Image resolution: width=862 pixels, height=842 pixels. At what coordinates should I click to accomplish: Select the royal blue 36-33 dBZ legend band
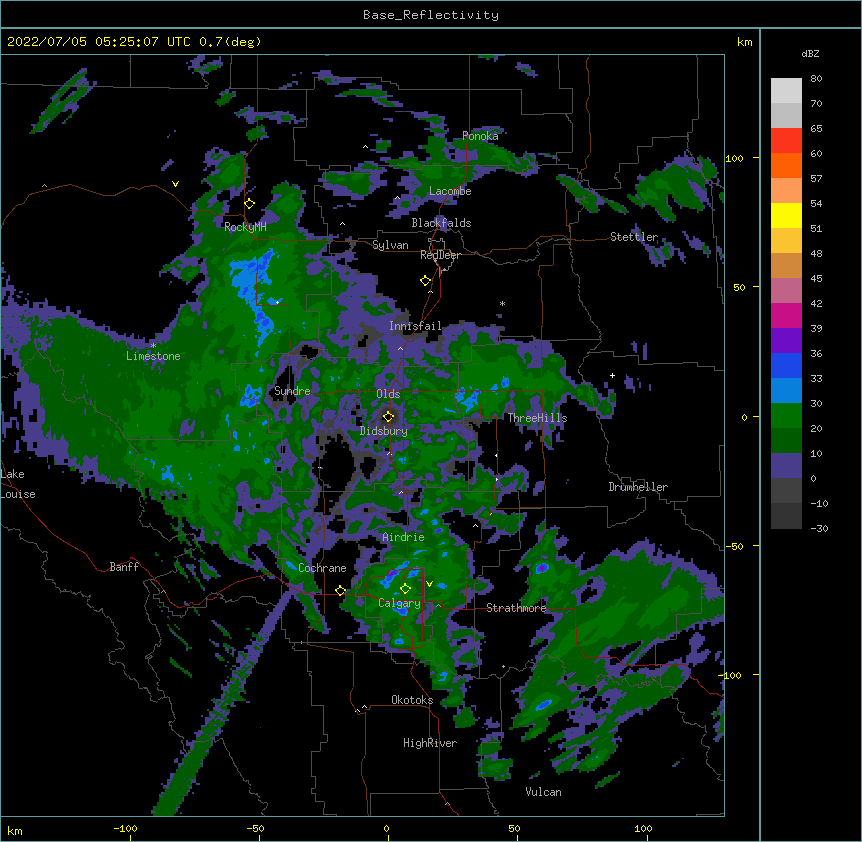tap(786, 365)
